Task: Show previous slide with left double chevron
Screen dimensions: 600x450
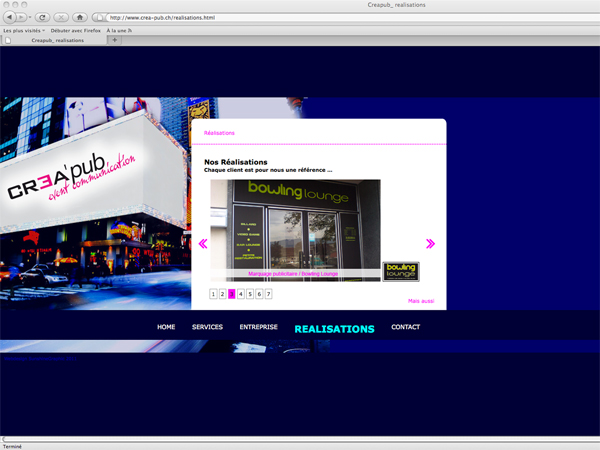Action: tap(203, 244)
